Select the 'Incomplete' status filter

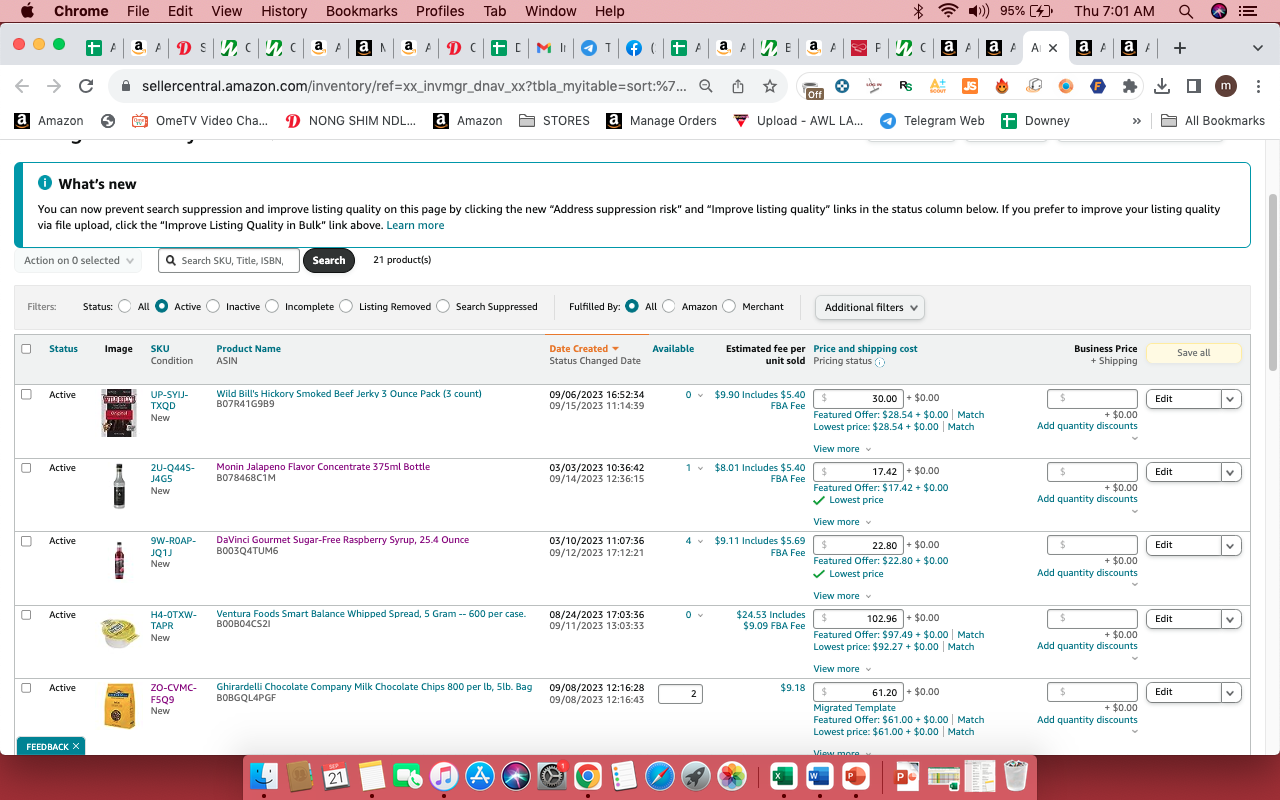pos(272,307)
